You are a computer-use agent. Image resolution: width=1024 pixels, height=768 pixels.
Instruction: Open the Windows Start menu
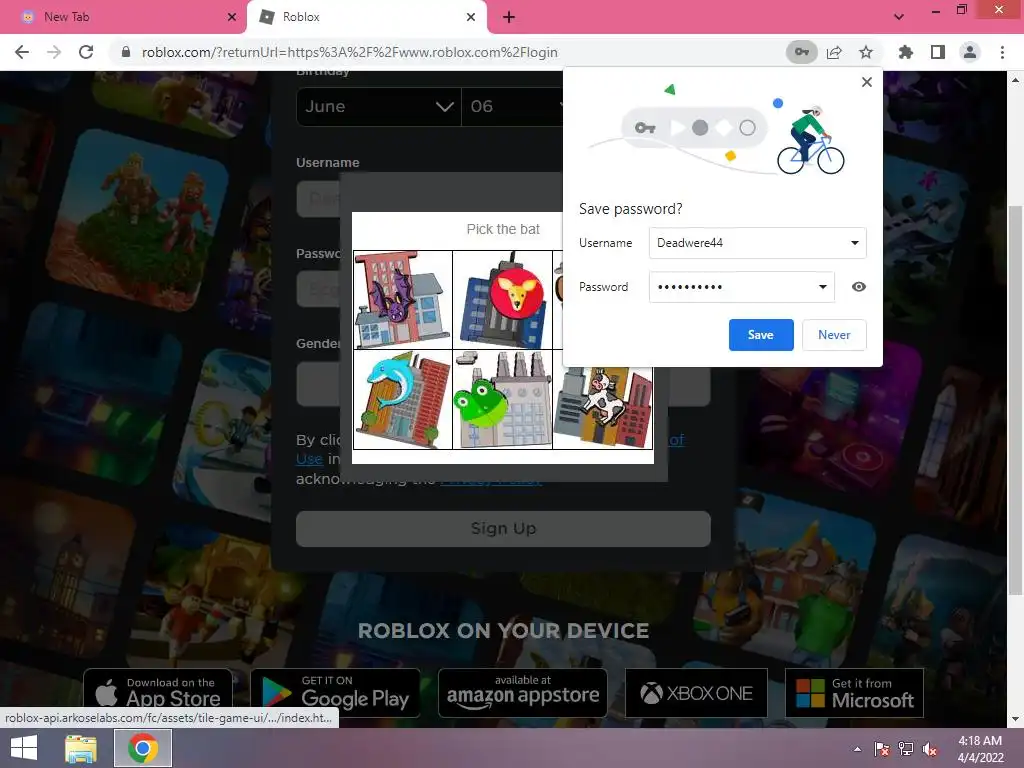coord(24,748)
